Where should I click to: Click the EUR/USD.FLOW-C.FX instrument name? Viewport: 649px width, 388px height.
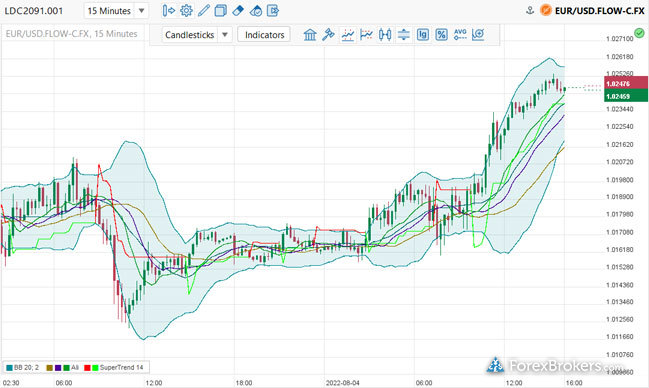pyautogui.click(x=599, y=11)
